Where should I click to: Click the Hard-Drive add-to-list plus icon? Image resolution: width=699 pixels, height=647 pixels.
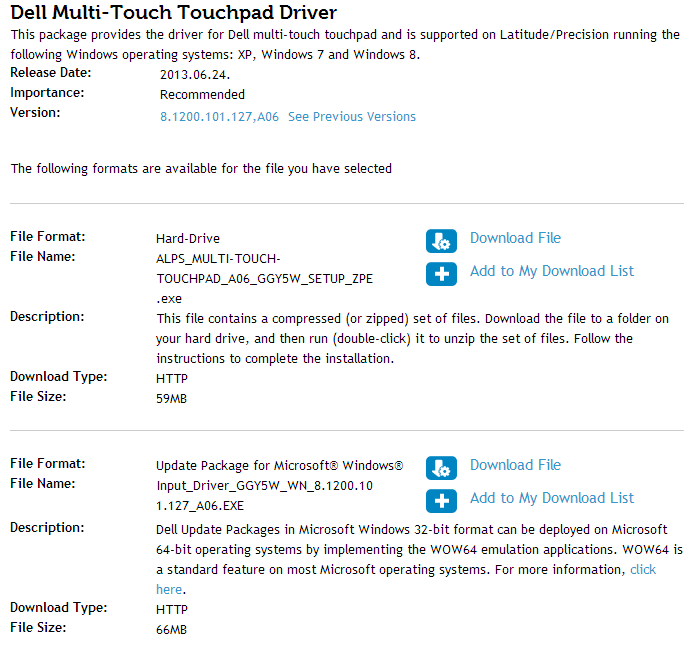[441, 274]
